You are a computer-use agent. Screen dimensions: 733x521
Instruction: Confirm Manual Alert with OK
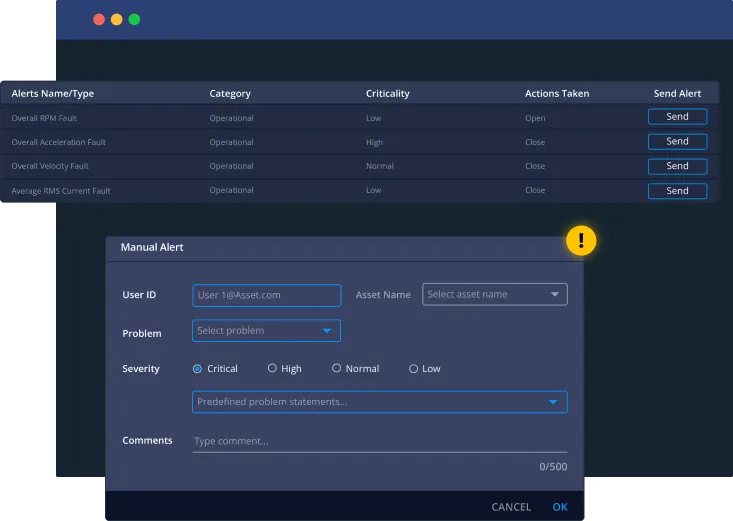[560, 507]
